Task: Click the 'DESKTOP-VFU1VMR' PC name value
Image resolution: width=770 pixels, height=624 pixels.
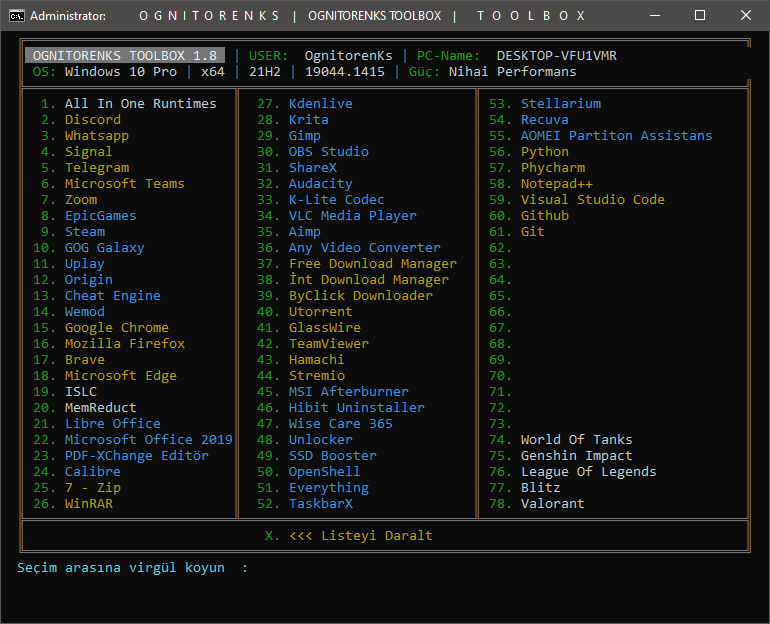Action: pyautogui.click(x=556, y=55)
